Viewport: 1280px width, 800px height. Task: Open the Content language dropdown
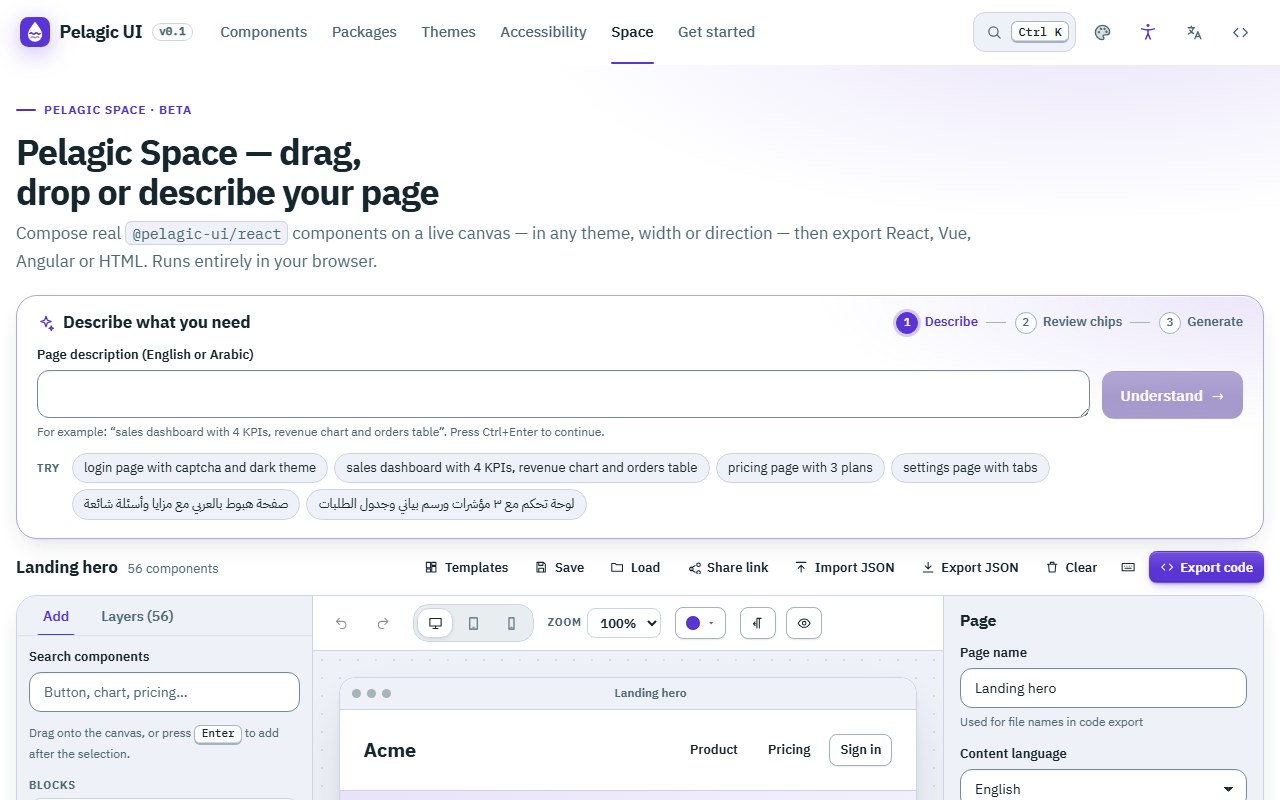pyautogui.click(x=1103, y=788)
